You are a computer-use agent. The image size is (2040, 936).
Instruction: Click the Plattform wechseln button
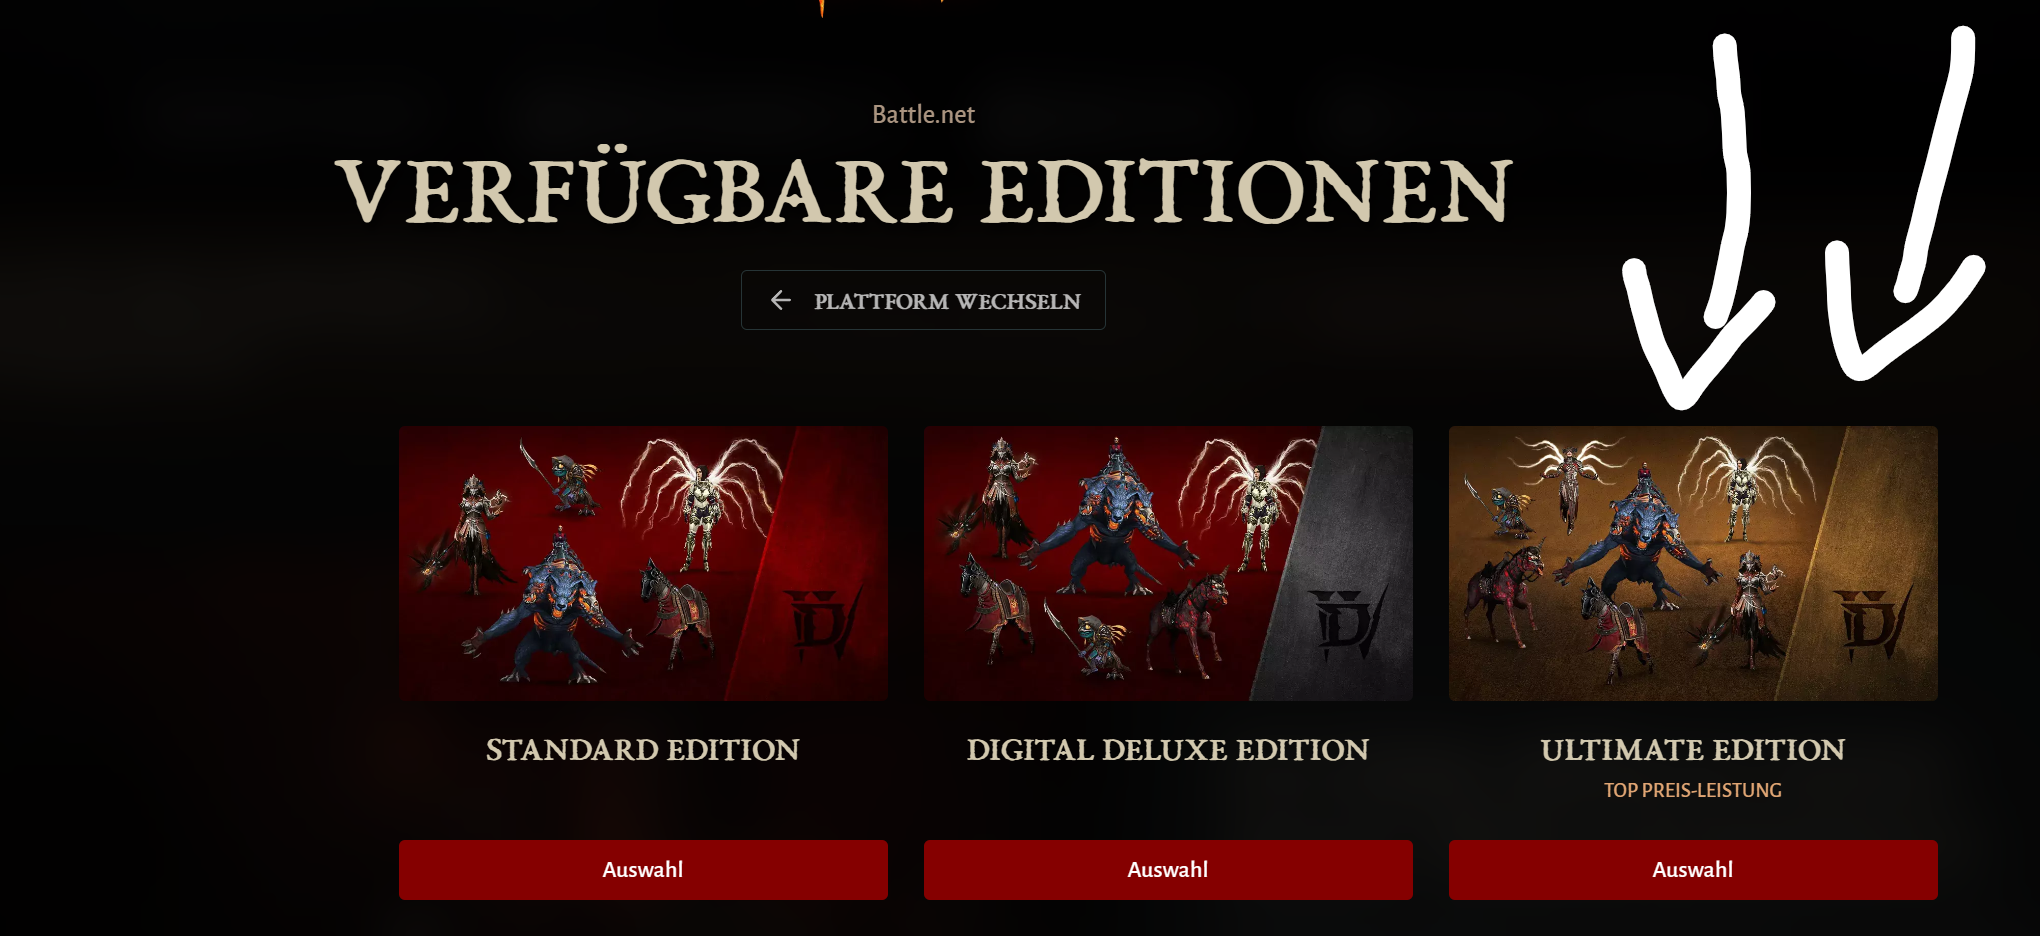[x=923, y=300]
